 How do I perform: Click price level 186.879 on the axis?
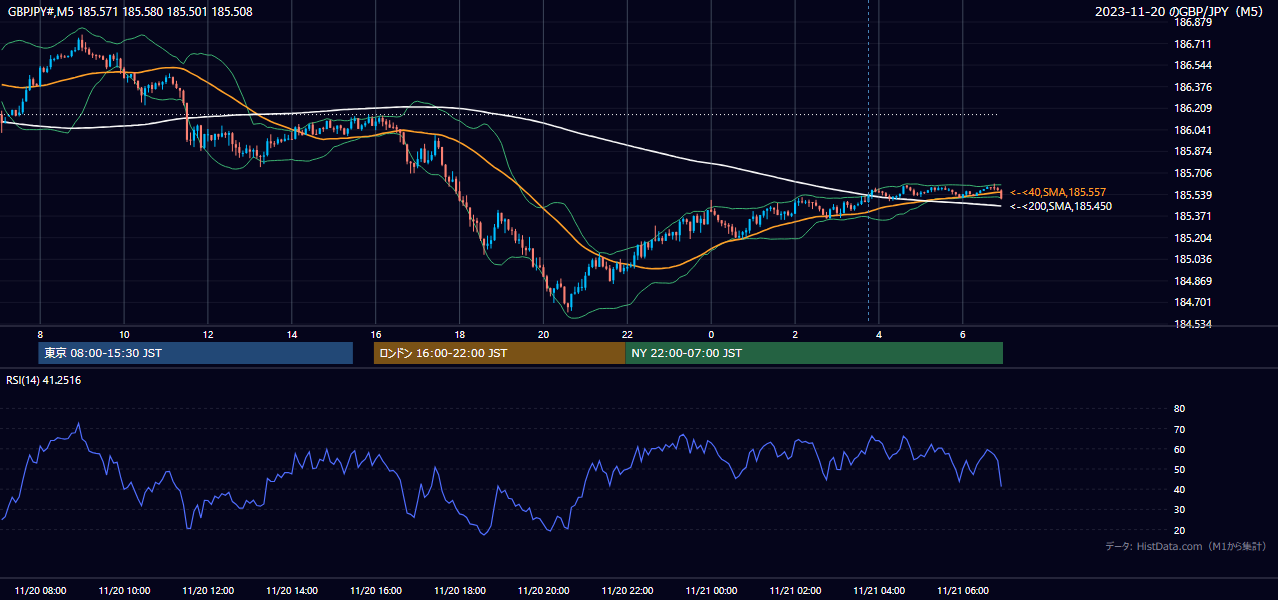pos(1193,22)
